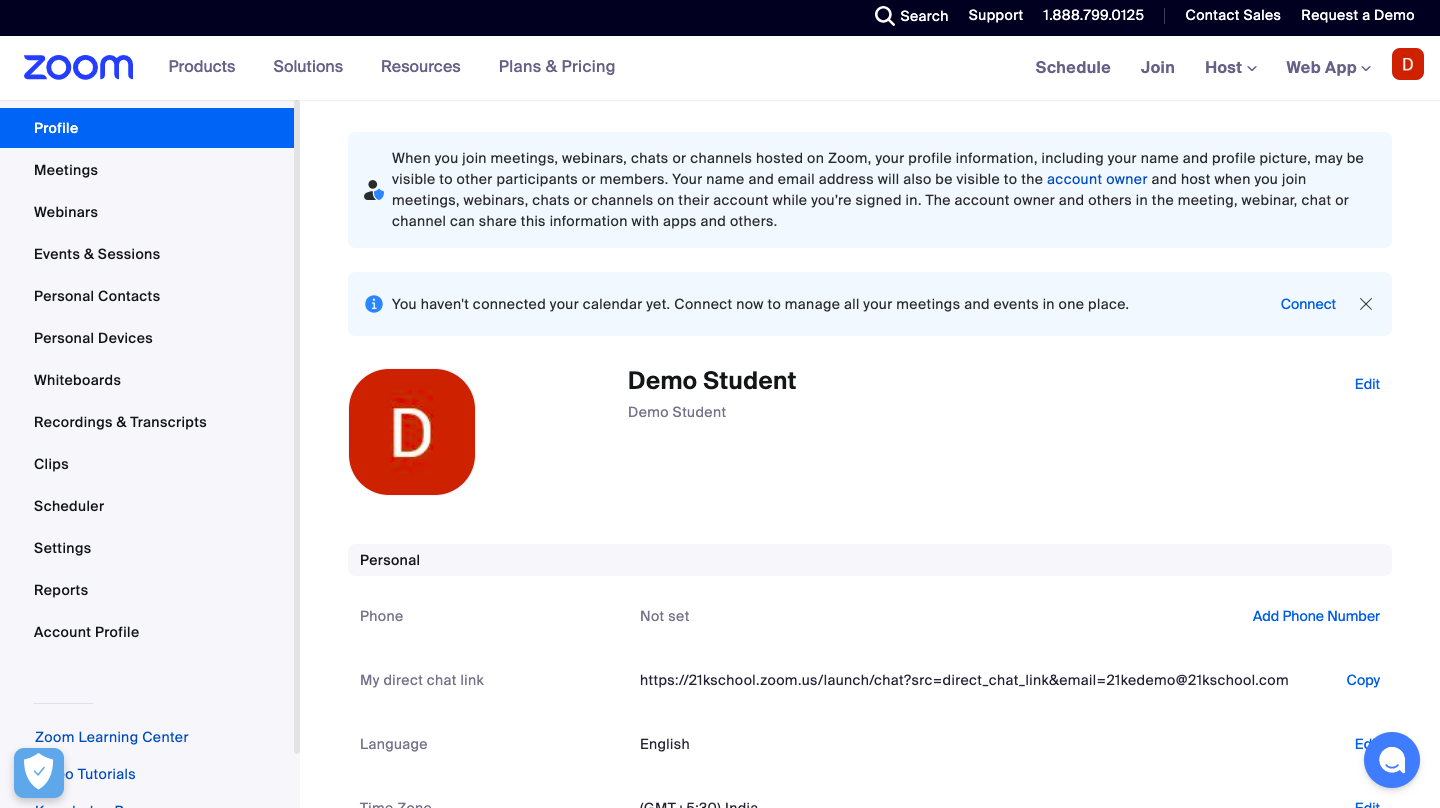This screenshot has width=1440, height=808.
Task: Click the Zoom logo
Action: (78, 67)
